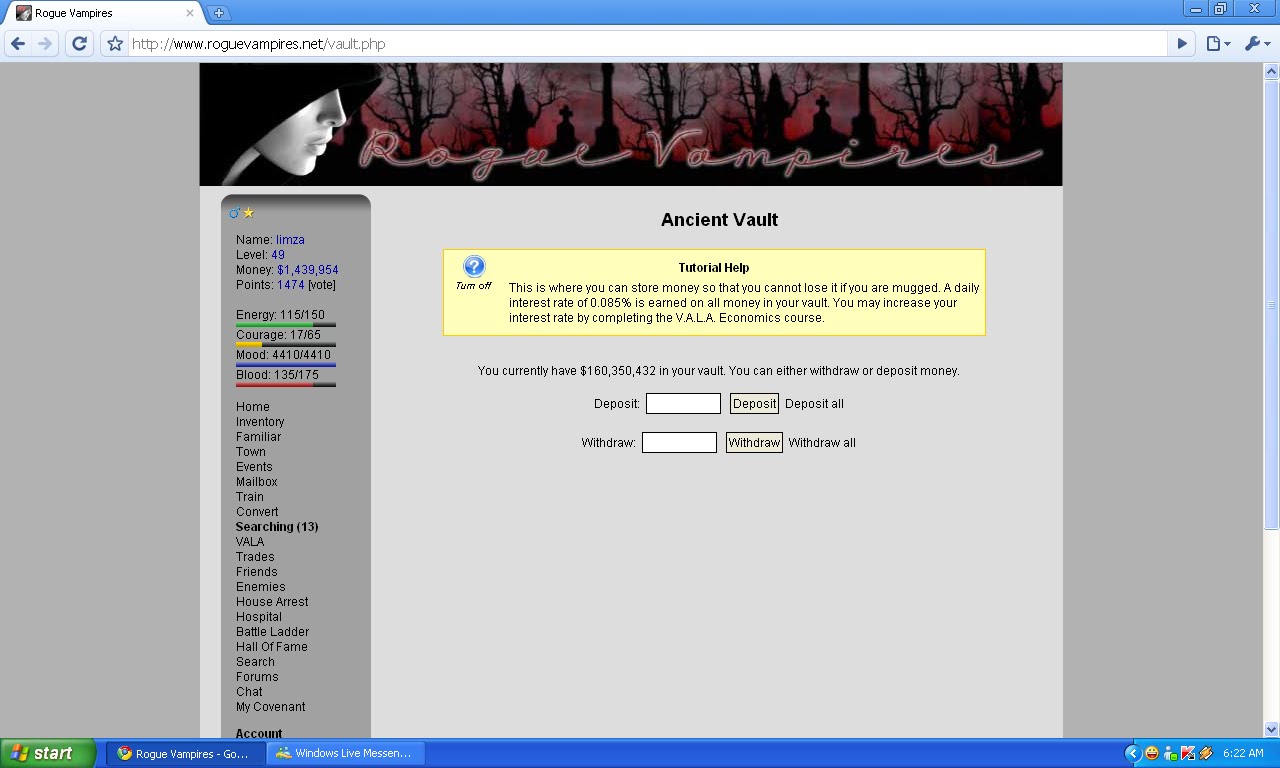This screenshot has height=768, width=1280.
Task: Click the level 49 link
Action: point(278,255)
